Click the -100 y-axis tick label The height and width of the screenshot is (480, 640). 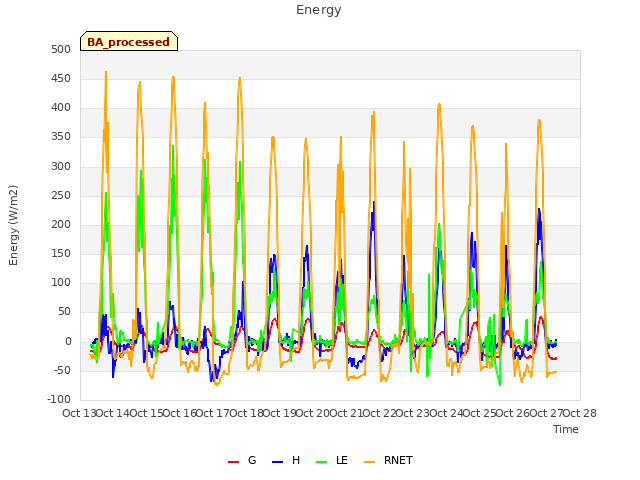59,399
